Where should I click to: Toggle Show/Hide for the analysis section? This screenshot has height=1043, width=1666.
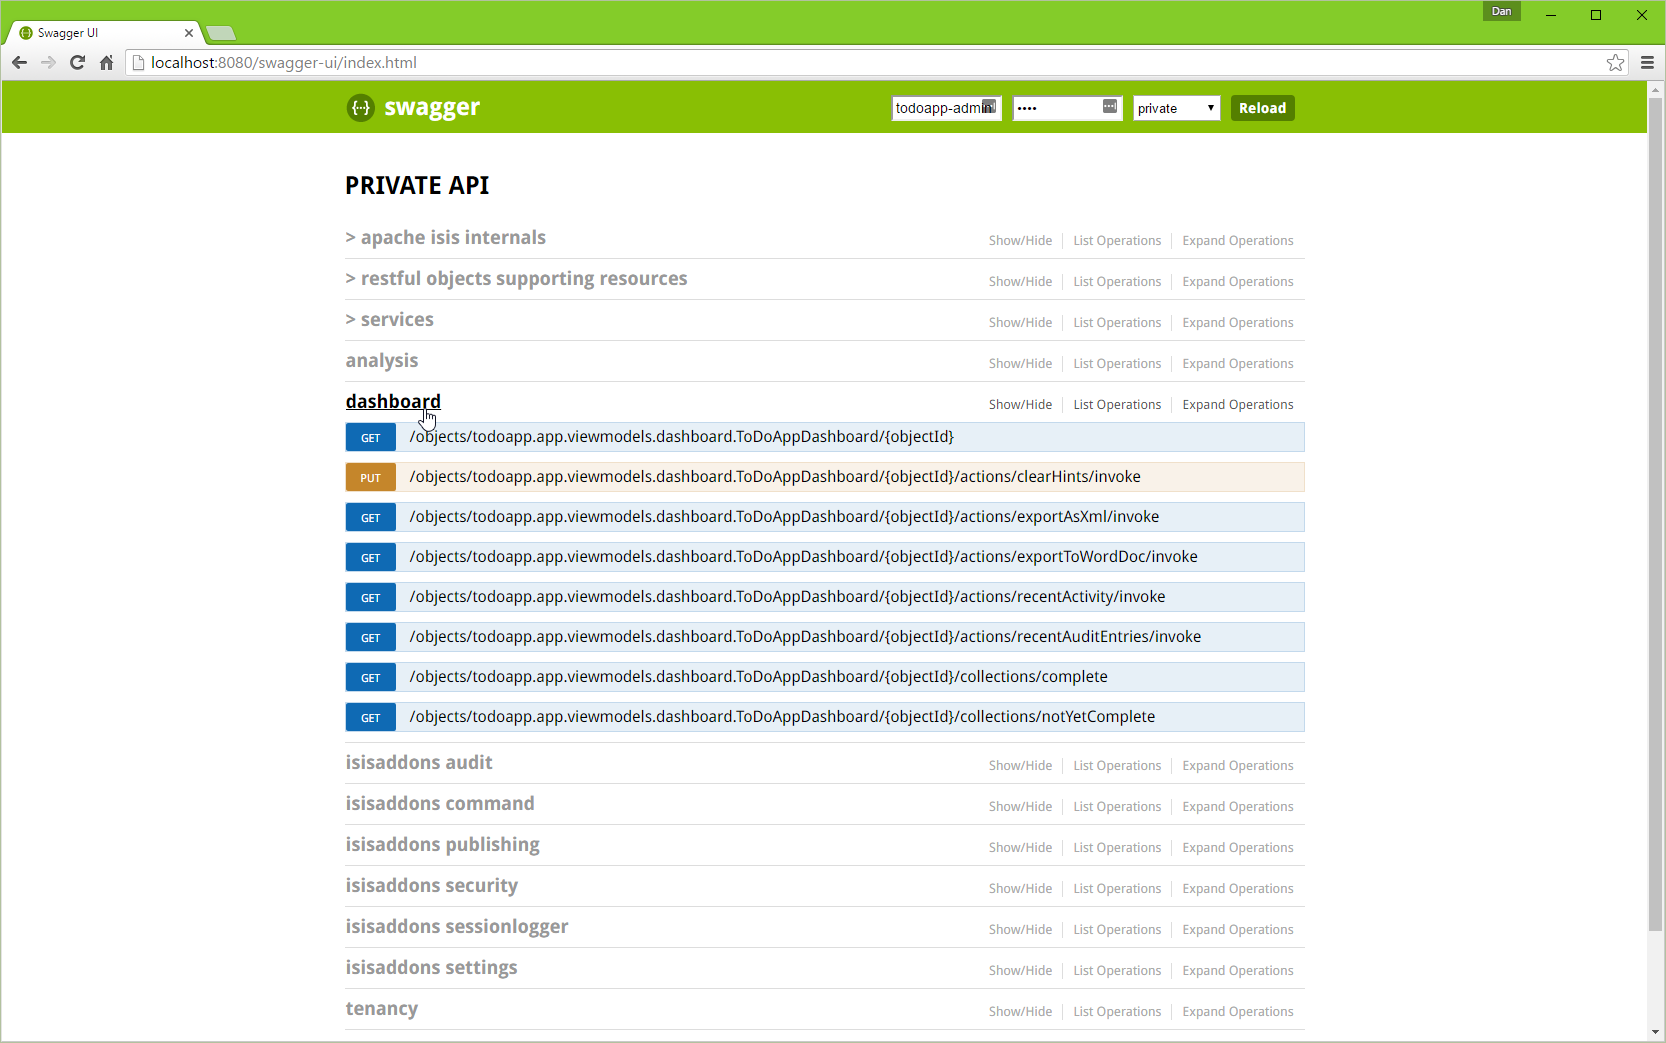[1020, 364]
